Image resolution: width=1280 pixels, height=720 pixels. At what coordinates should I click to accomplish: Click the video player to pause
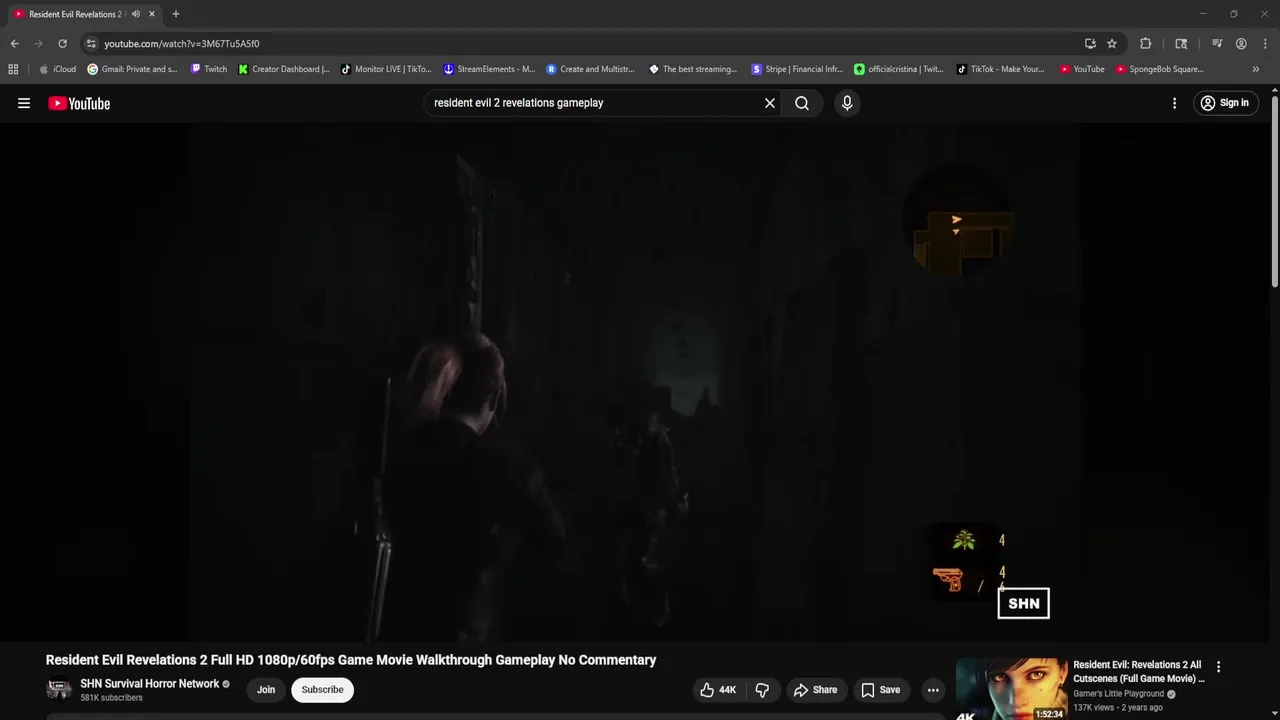pyautogui.click(x=635, y=380)
